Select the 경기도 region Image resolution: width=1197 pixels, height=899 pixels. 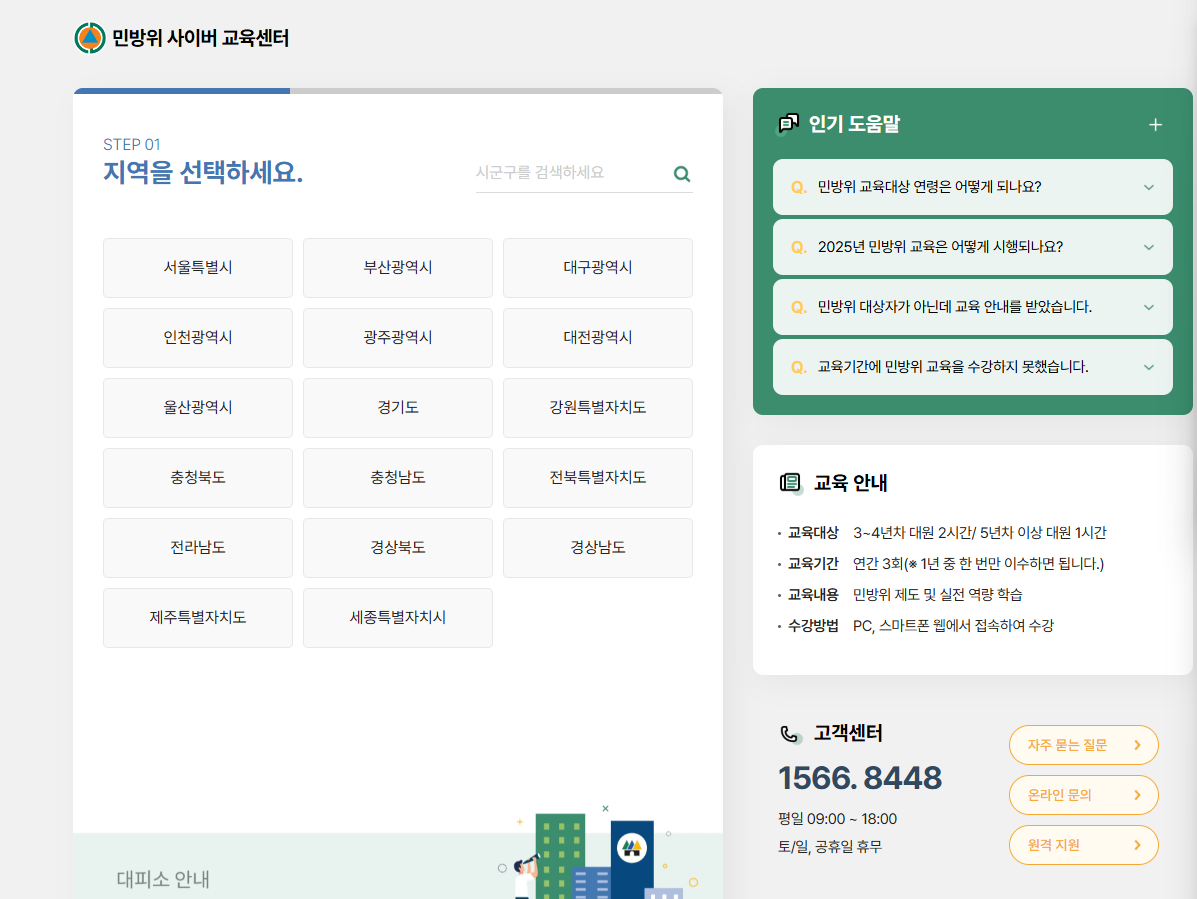pyautogui.click(x=397, y=408)
